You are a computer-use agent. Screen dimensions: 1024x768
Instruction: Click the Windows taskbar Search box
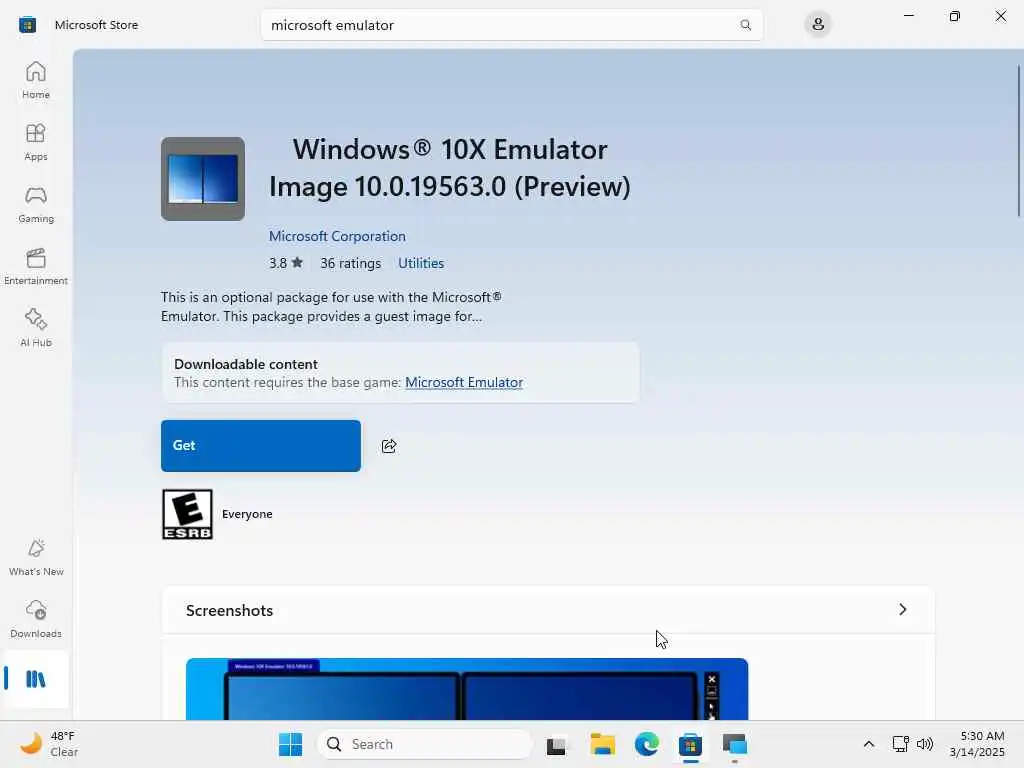click(x=424, y=744)
